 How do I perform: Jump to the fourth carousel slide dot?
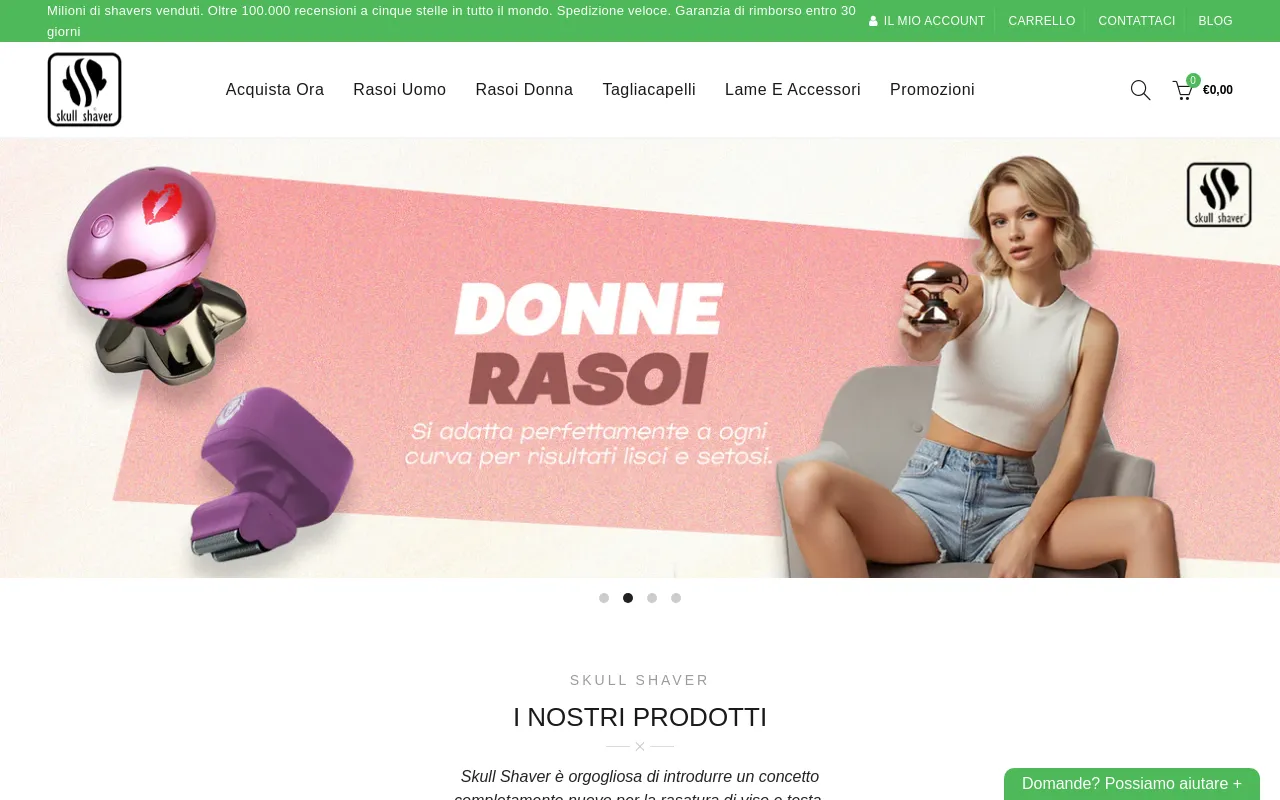pyautogui.click(x=676, y=598)
